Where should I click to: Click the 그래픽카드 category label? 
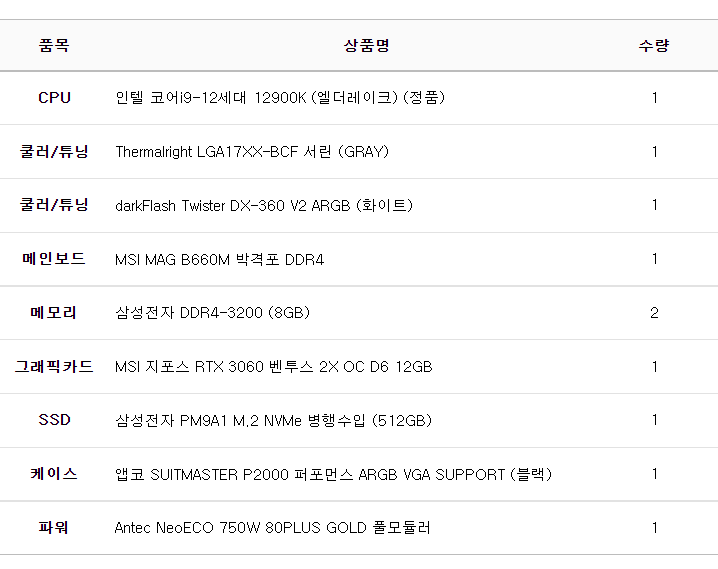54,367
